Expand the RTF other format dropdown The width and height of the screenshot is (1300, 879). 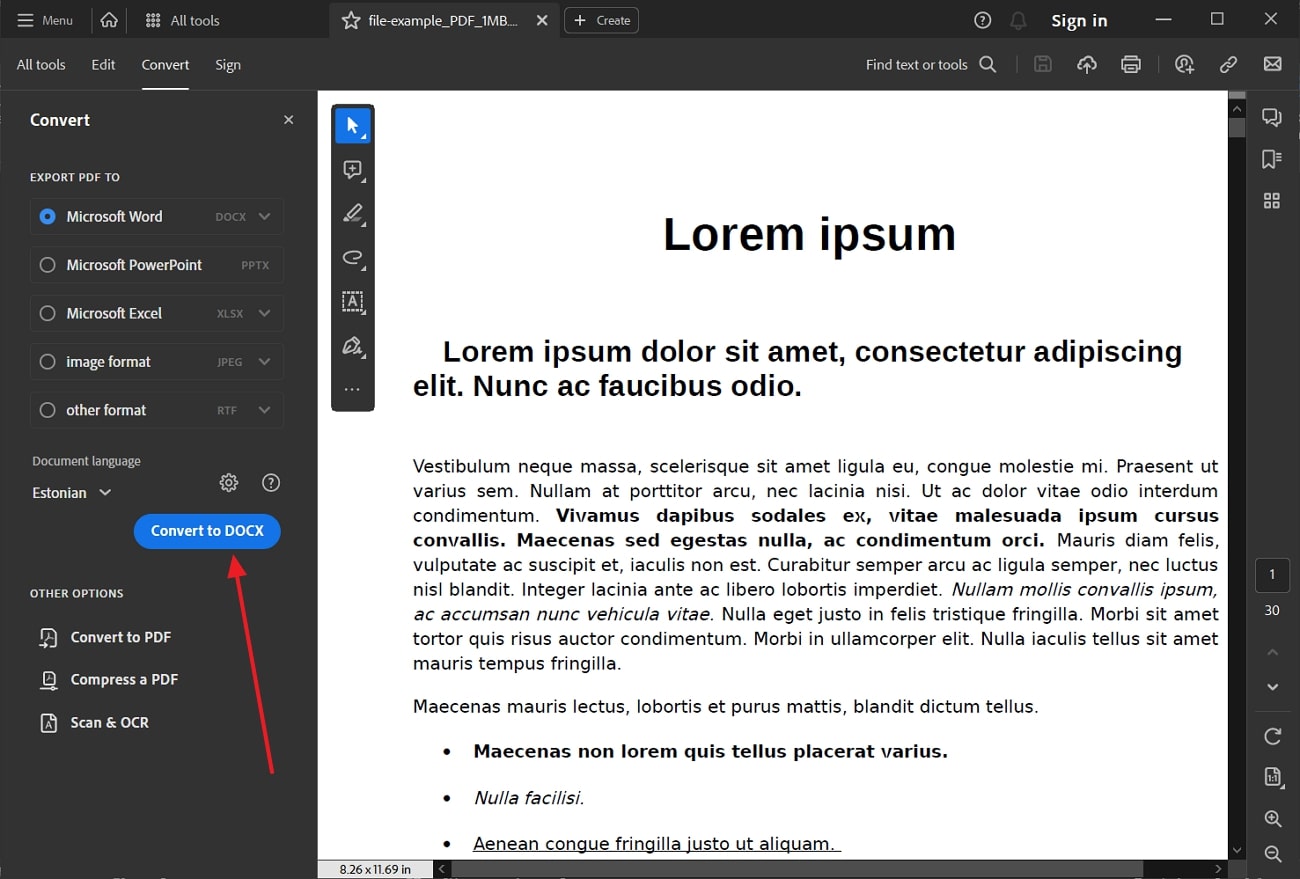pyautogui.click(x=264, y=410)
